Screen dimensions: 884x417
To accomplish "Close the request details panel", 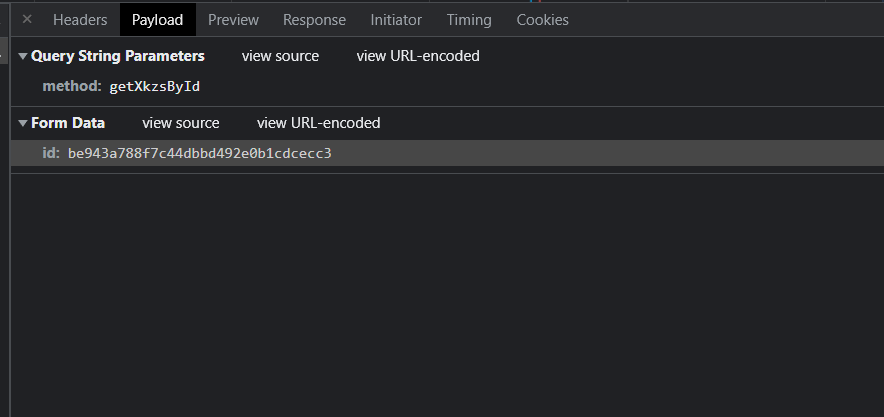I will point(27,20).
